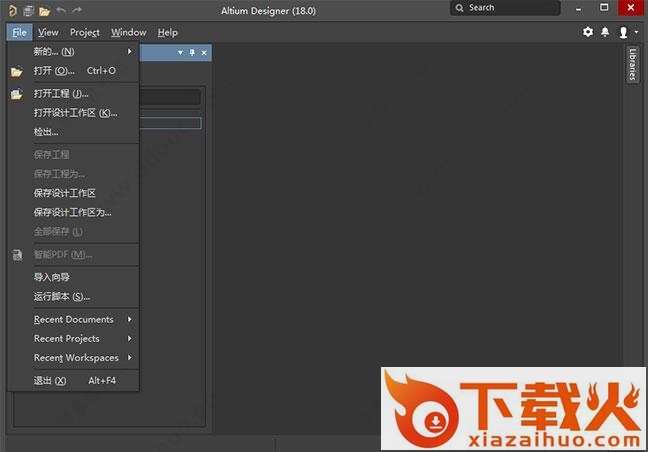Click the folder icon beside 打开 (O)

click(x=17, y=72)
